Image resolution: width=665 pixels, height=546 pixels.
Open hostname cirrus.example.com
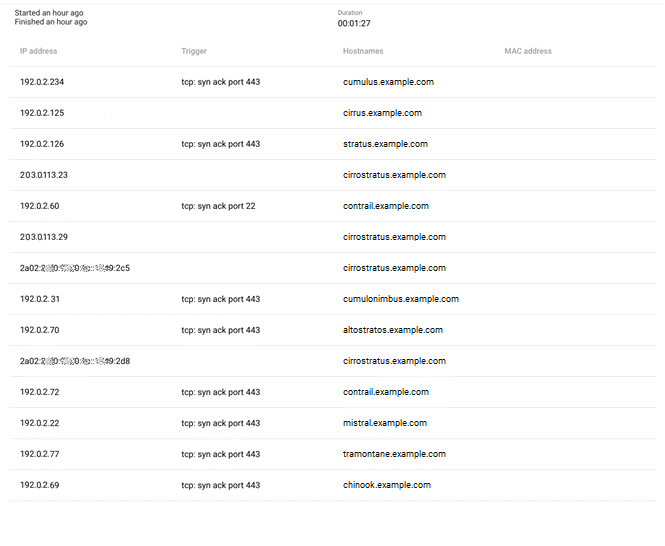point(382,113)
